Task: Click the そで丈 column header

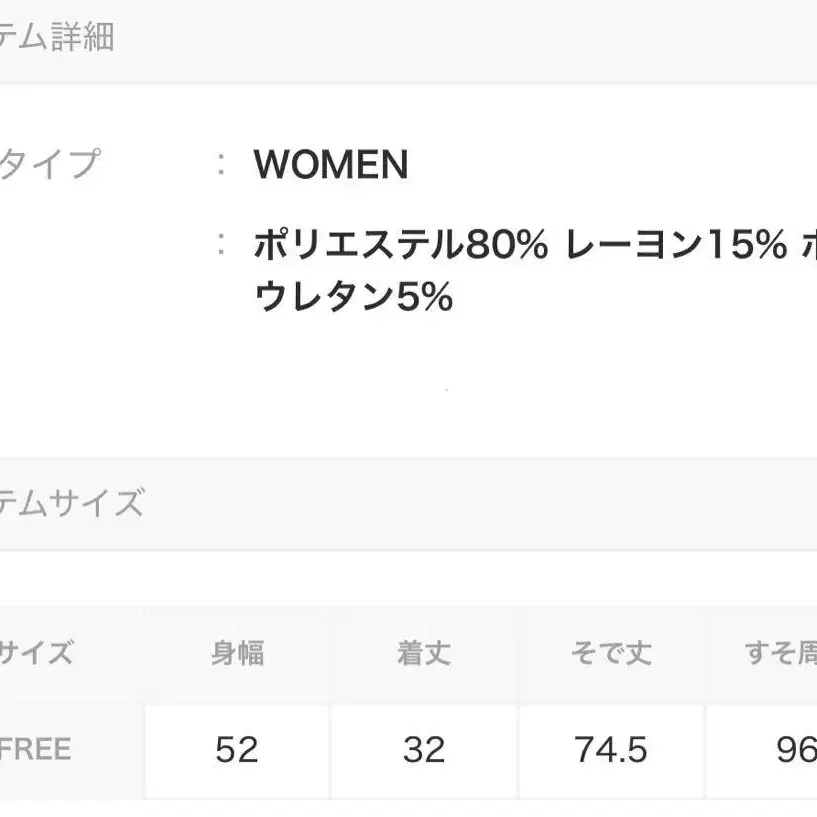Action: pyautogui.click(x=611, y=654)
